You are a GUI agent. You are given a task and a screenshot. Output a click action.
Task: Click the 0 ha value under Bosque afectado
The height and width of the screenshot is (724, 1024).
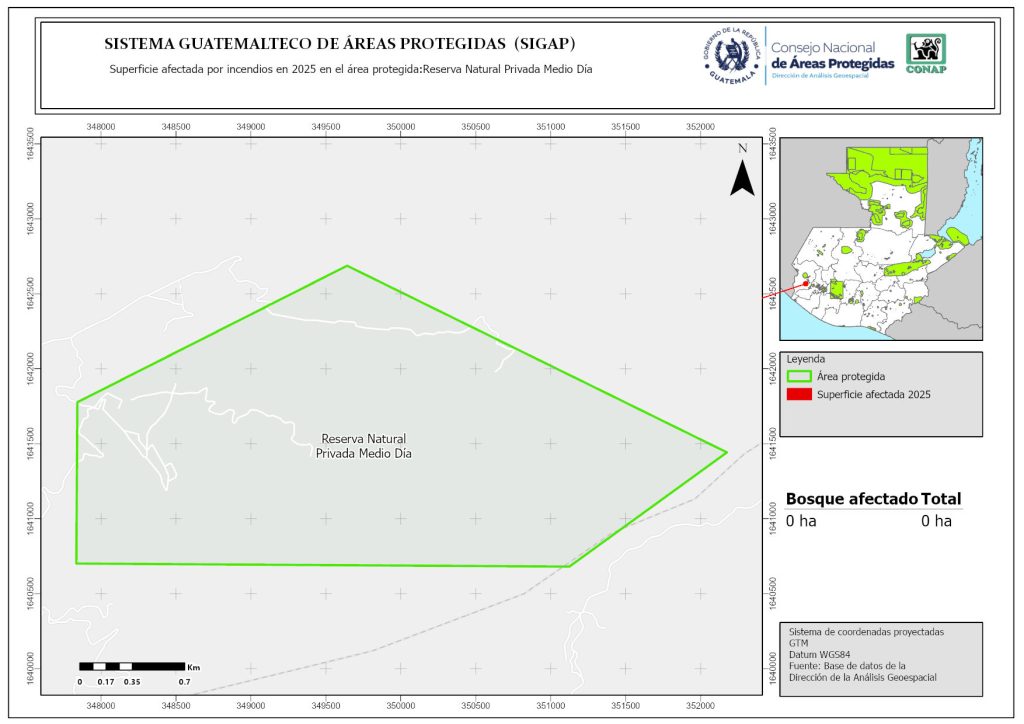(802, 521)
